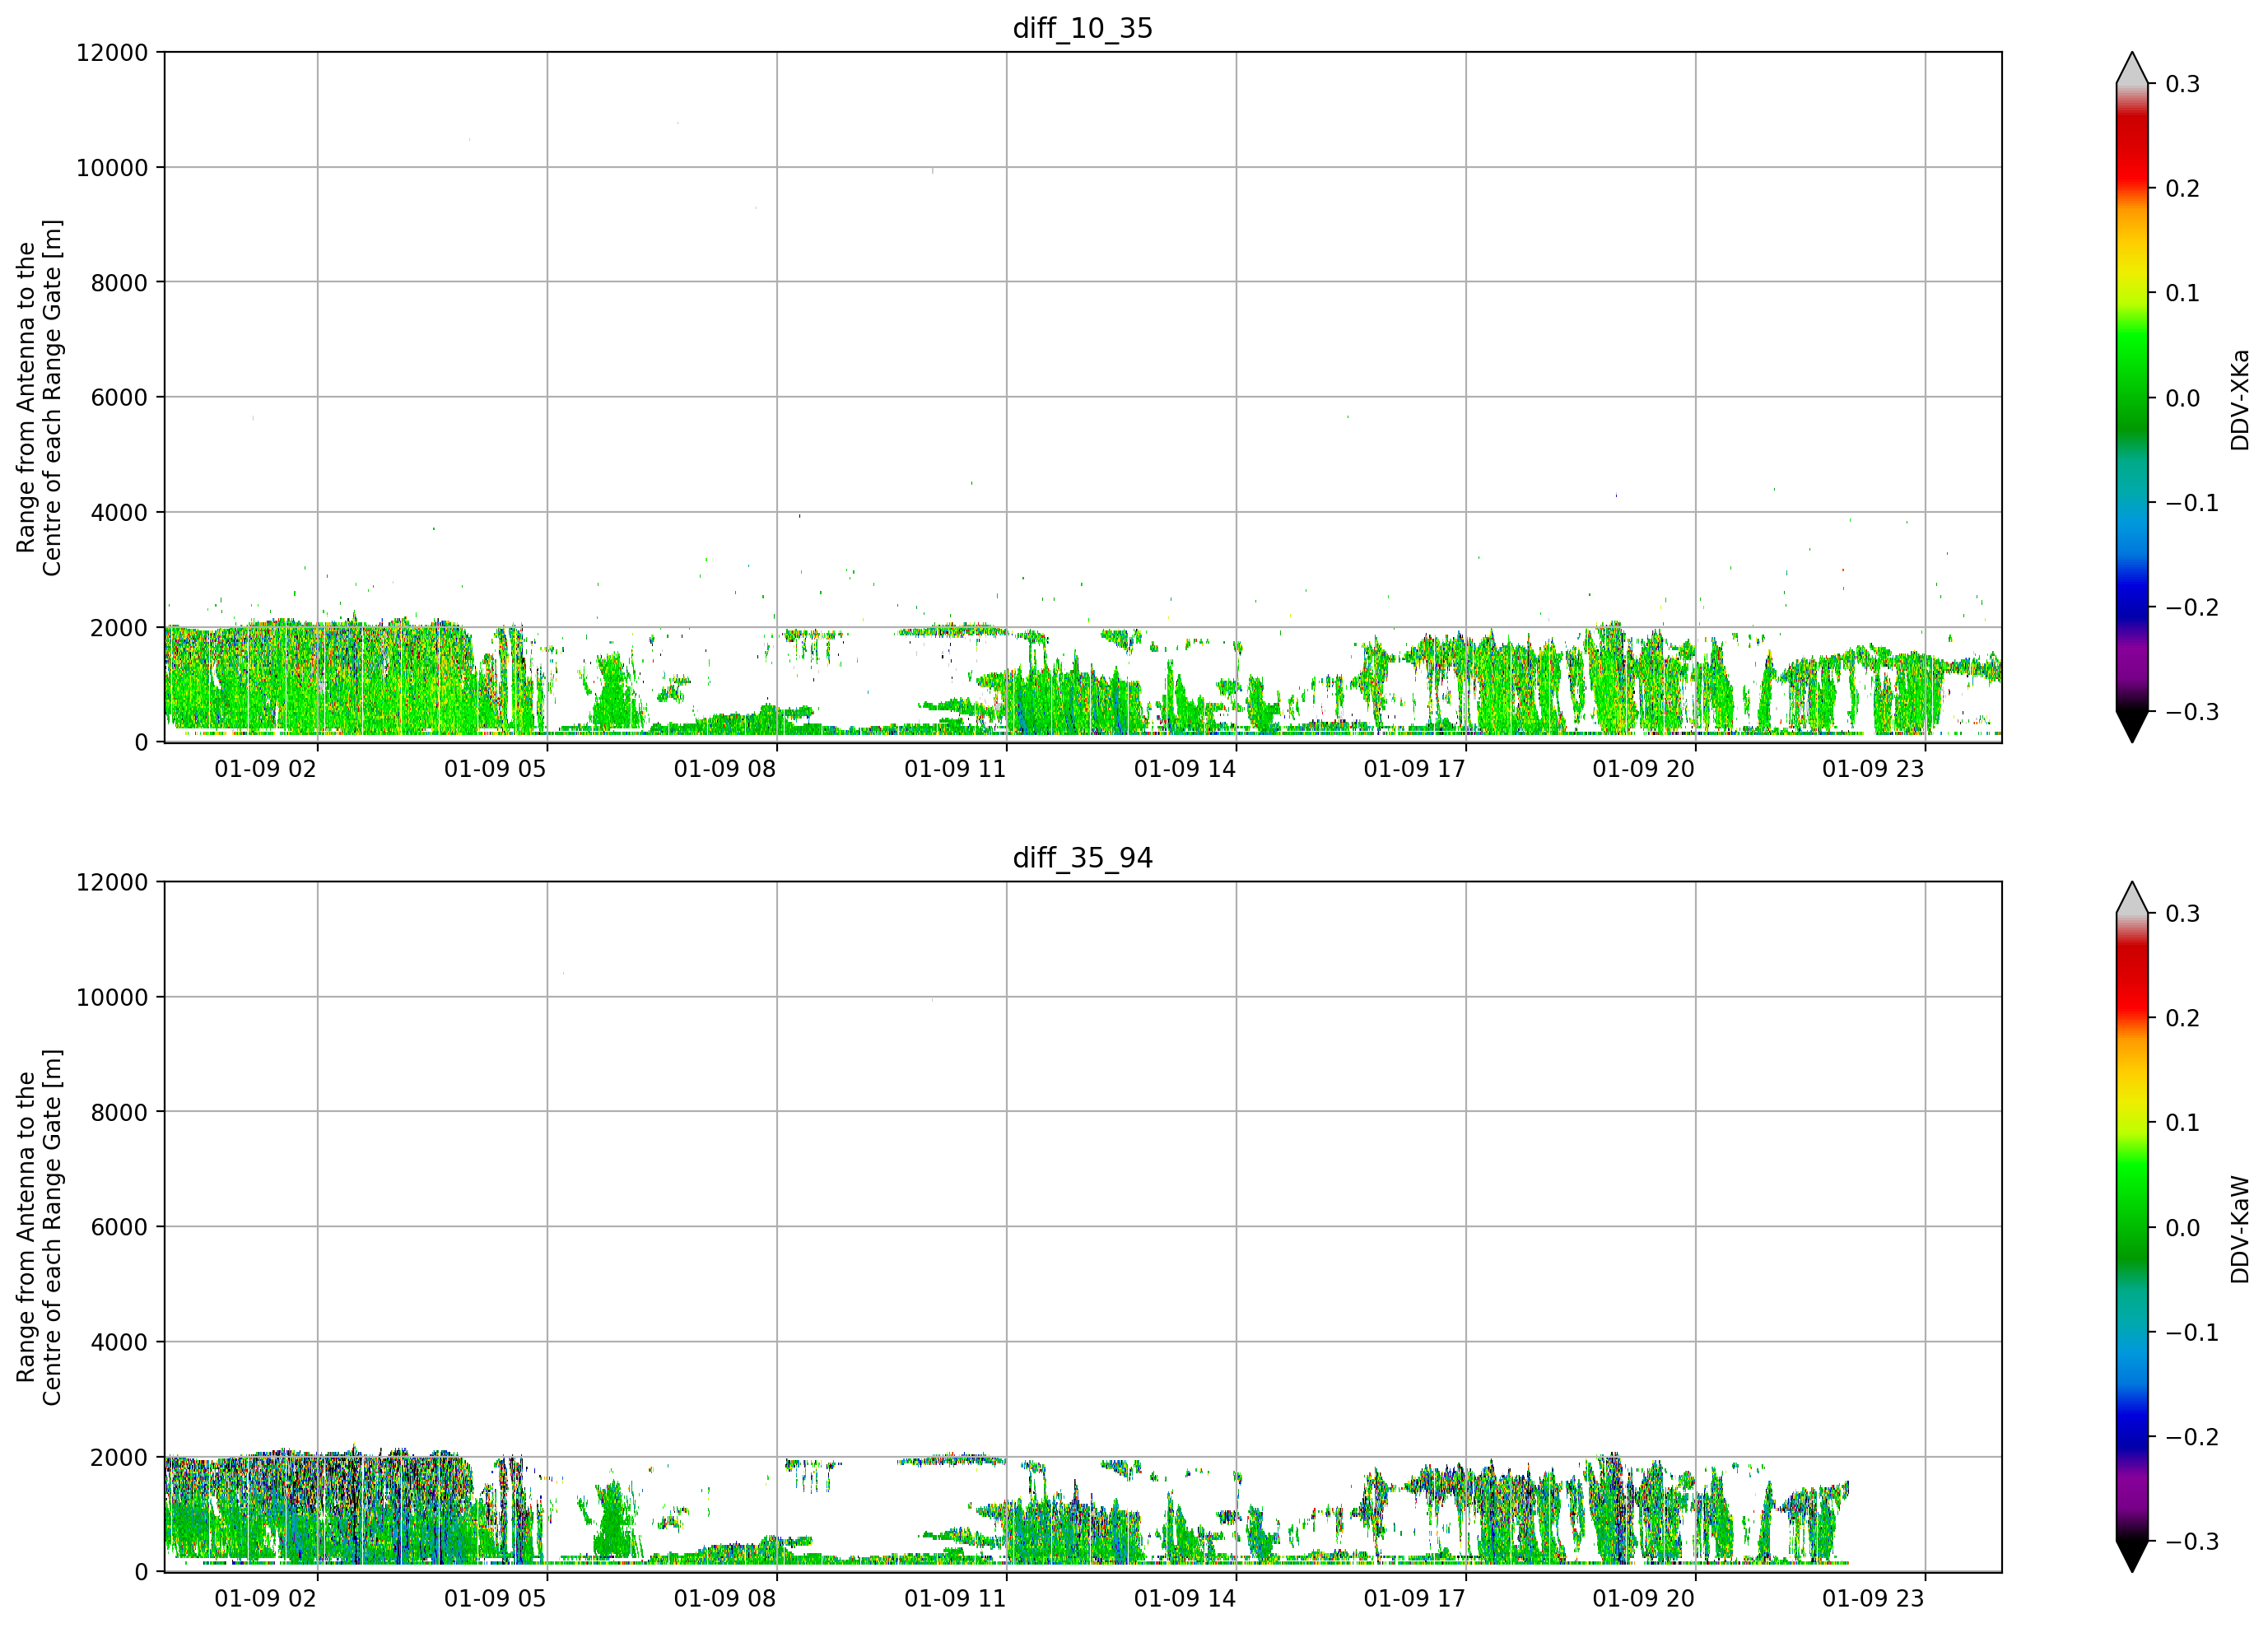The height and width of the screenshot is (1628, 2268).
Task: Click the '01-09 11' time tick under diff_10_35
Action: pyautogui.click(x=955, y=769)
